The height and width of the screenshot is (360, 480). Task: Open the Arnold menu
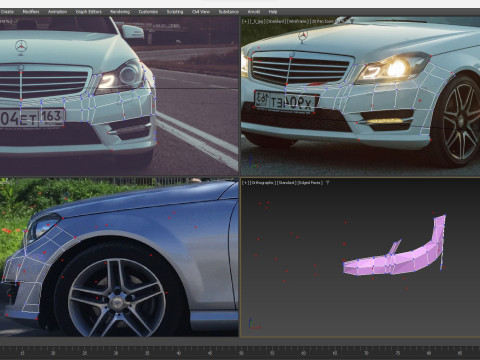pos(254,12)
